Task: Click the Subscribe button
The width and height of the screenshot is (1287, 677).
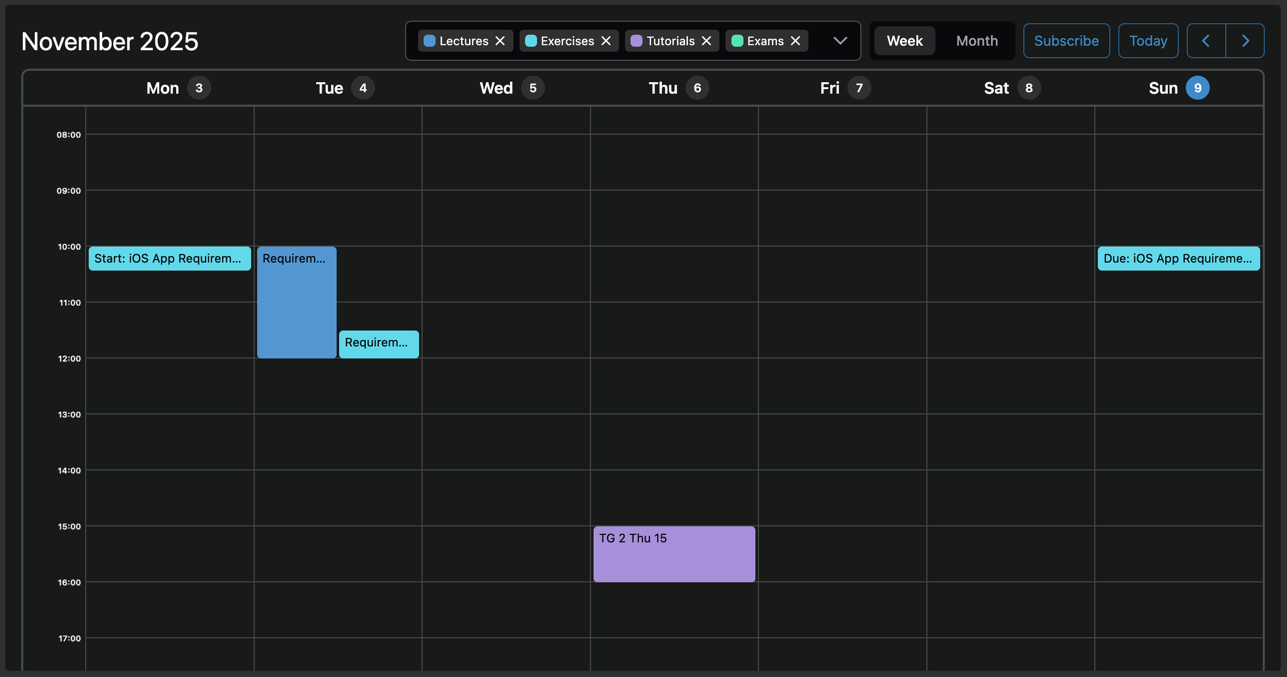Action: point(1066,41)
